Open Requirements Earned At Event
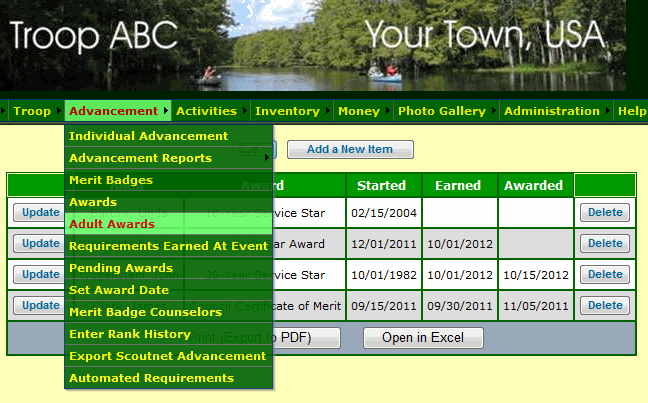648x403 pixels. pos(169,246)
